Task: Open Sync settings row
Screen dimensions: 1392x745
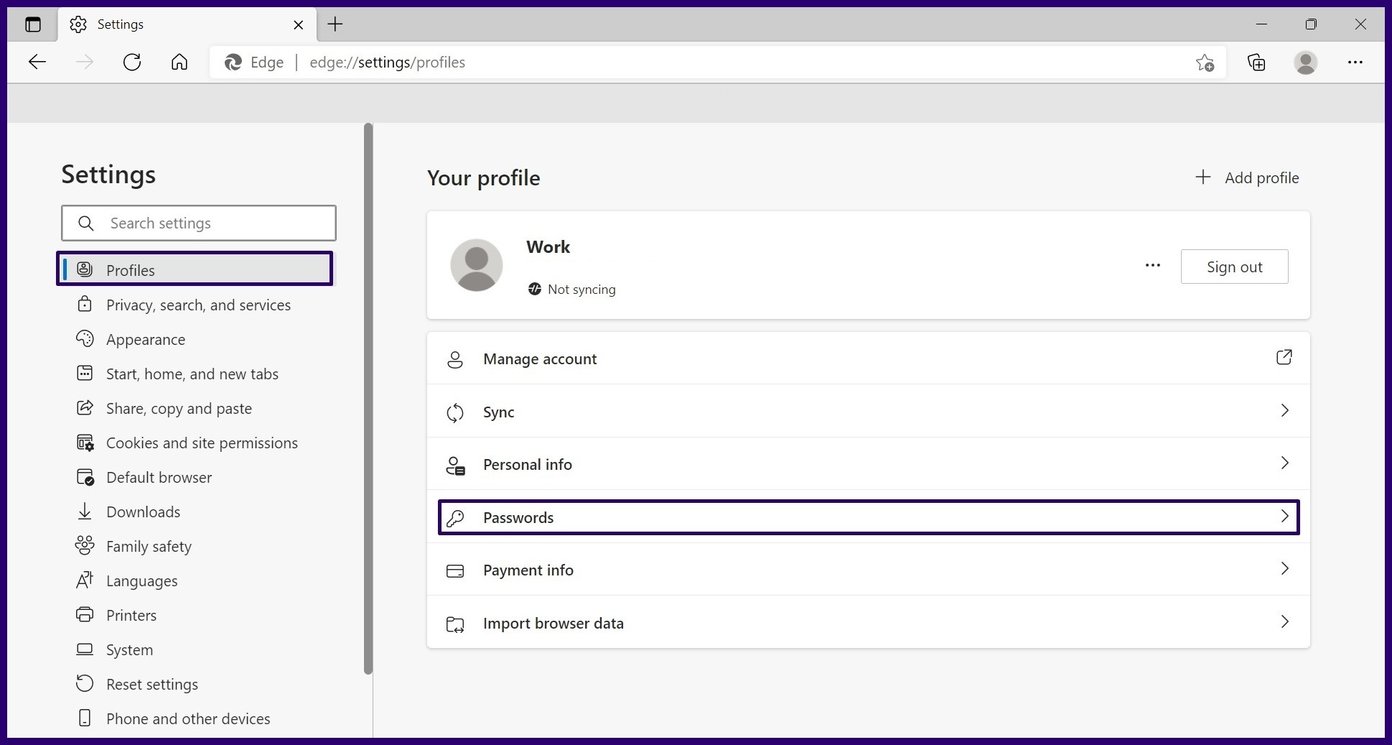Action: [x=868, y=411]
